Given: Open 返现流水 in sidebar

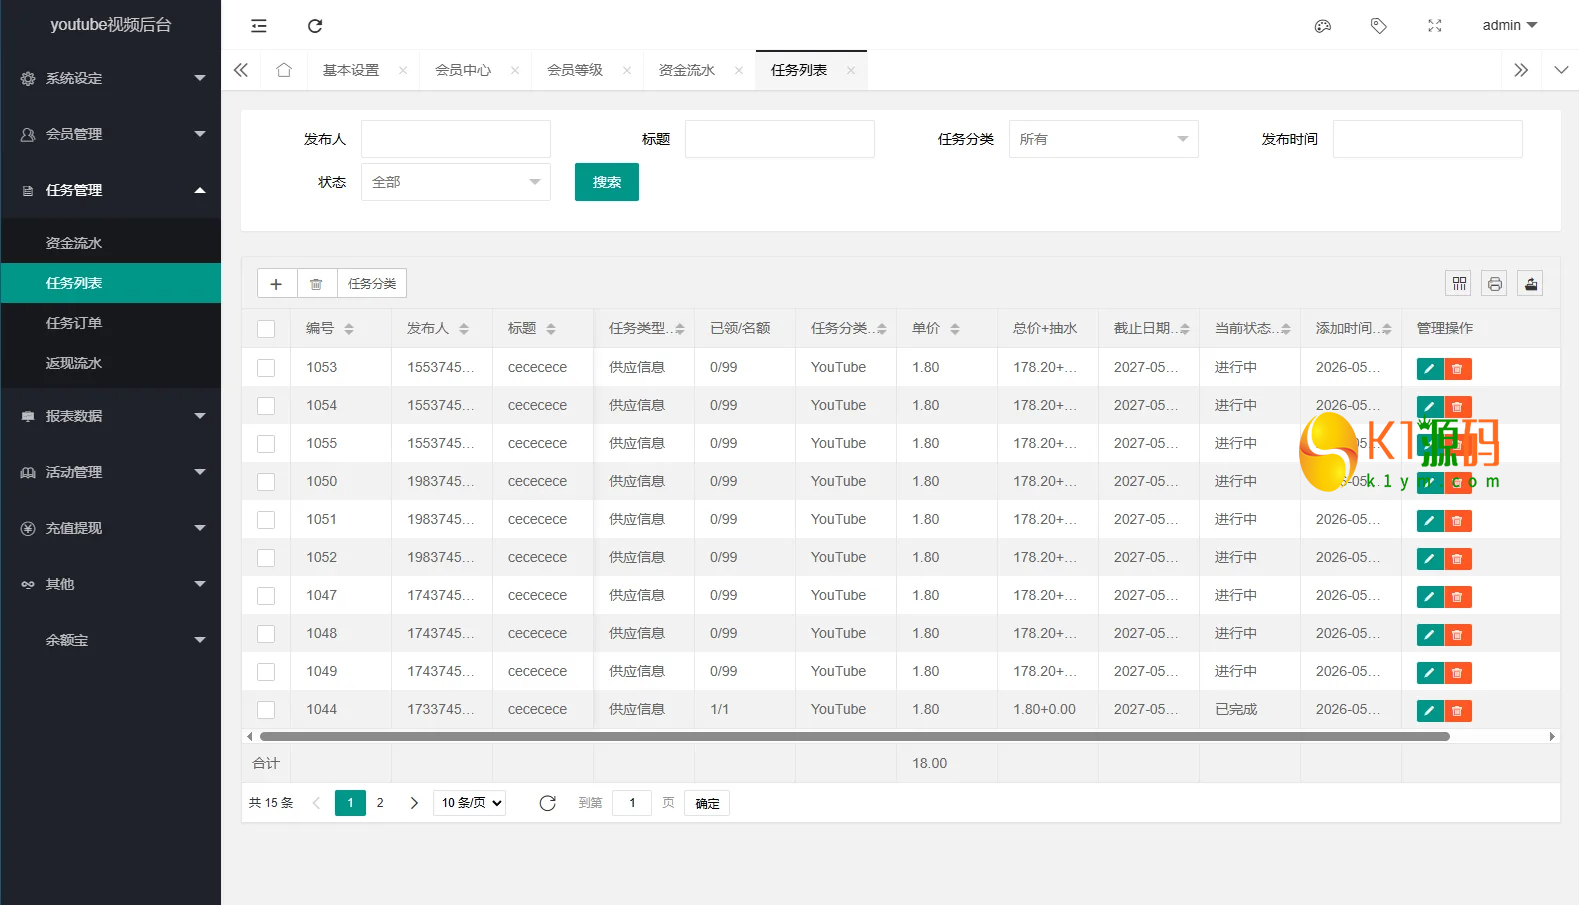Looking at the screenshot, I should coord(111,363).
